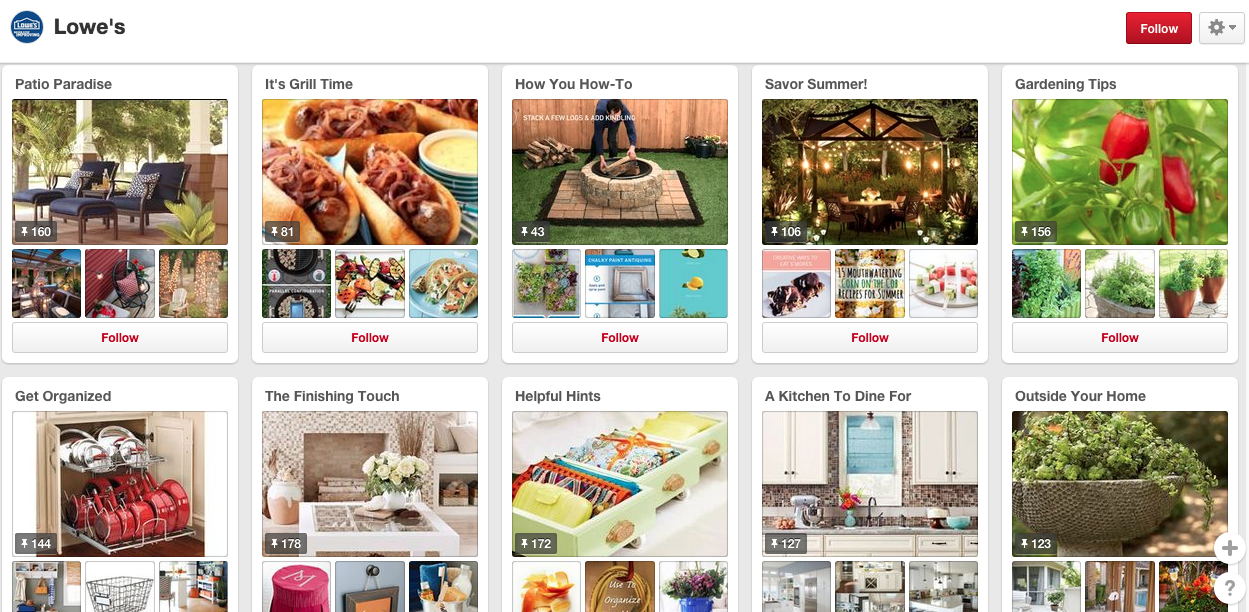Follow the Savor Summer! board
Image resolution: width=1249 pixels, height=612 pixels.
[870, 338]
